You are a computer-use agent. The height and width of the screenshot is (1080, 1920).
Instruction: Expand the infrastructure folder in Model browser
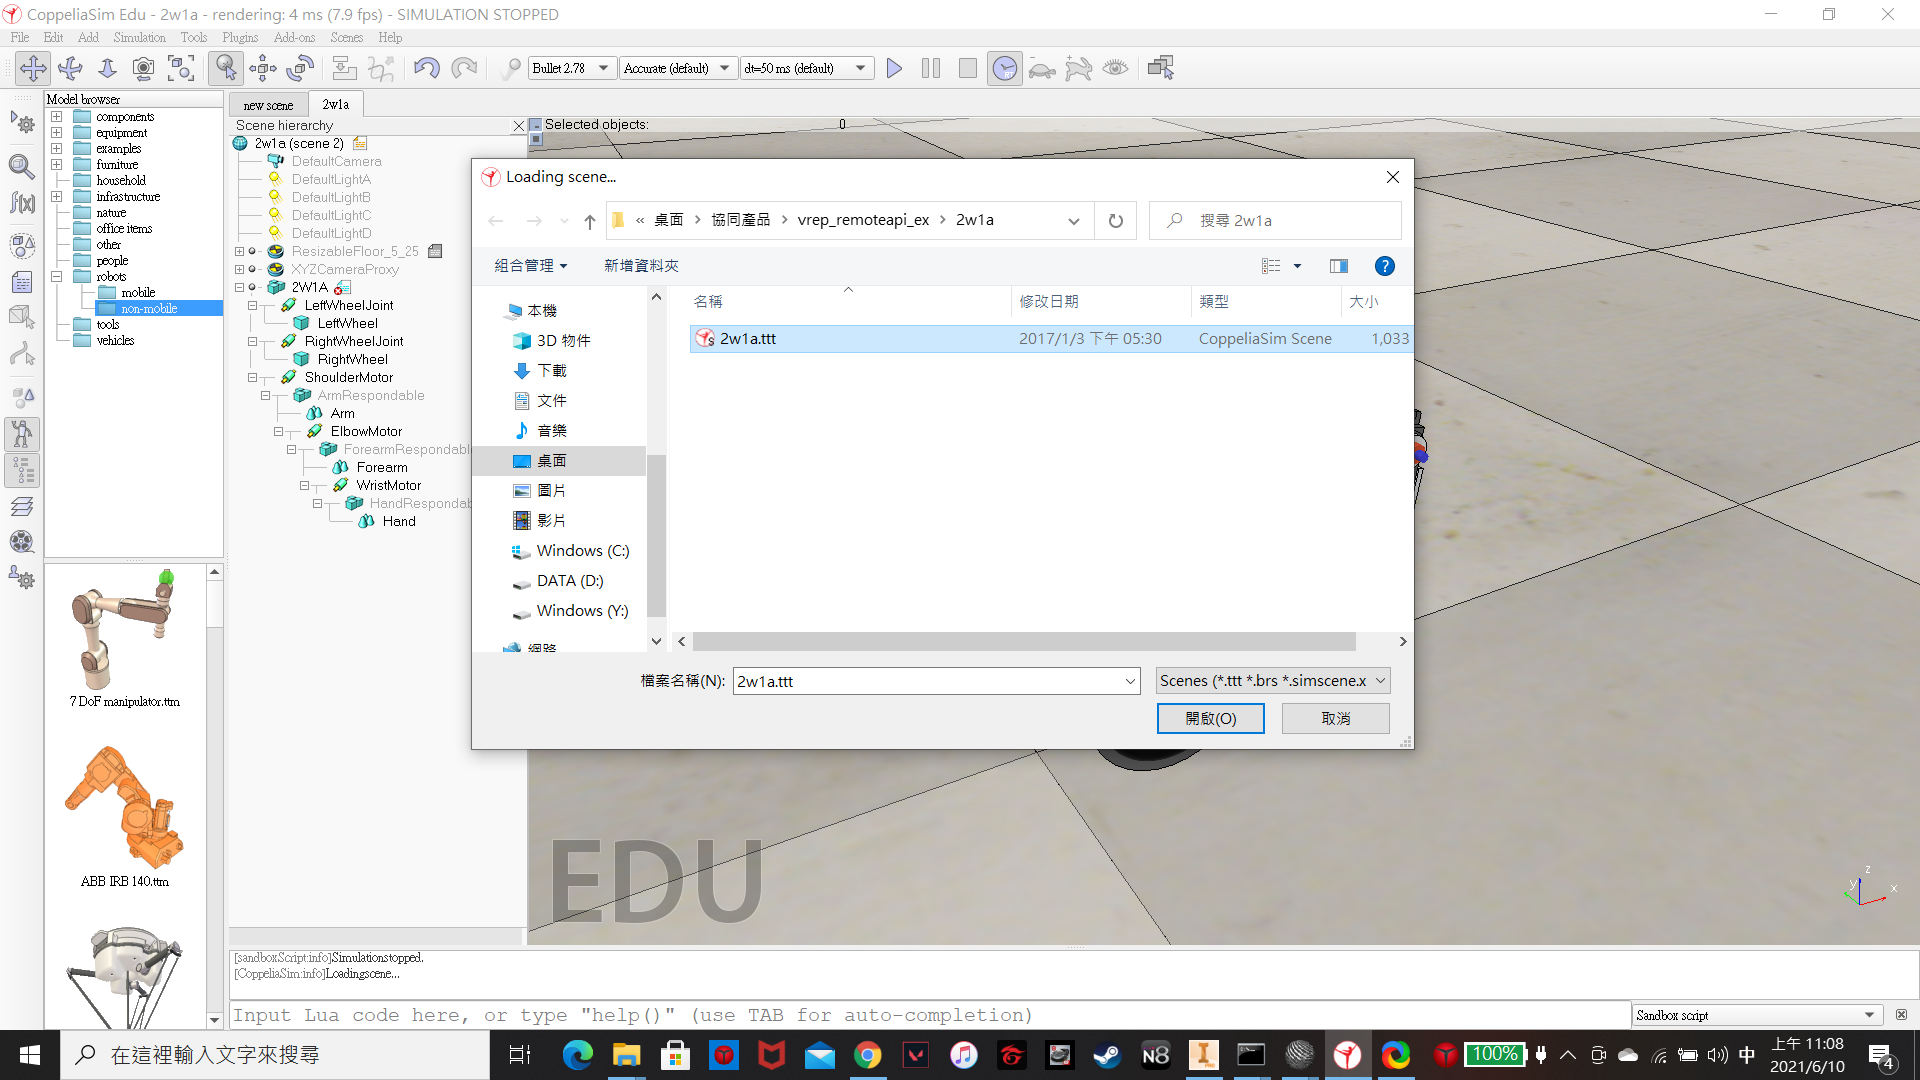click(x=57, y=197)
